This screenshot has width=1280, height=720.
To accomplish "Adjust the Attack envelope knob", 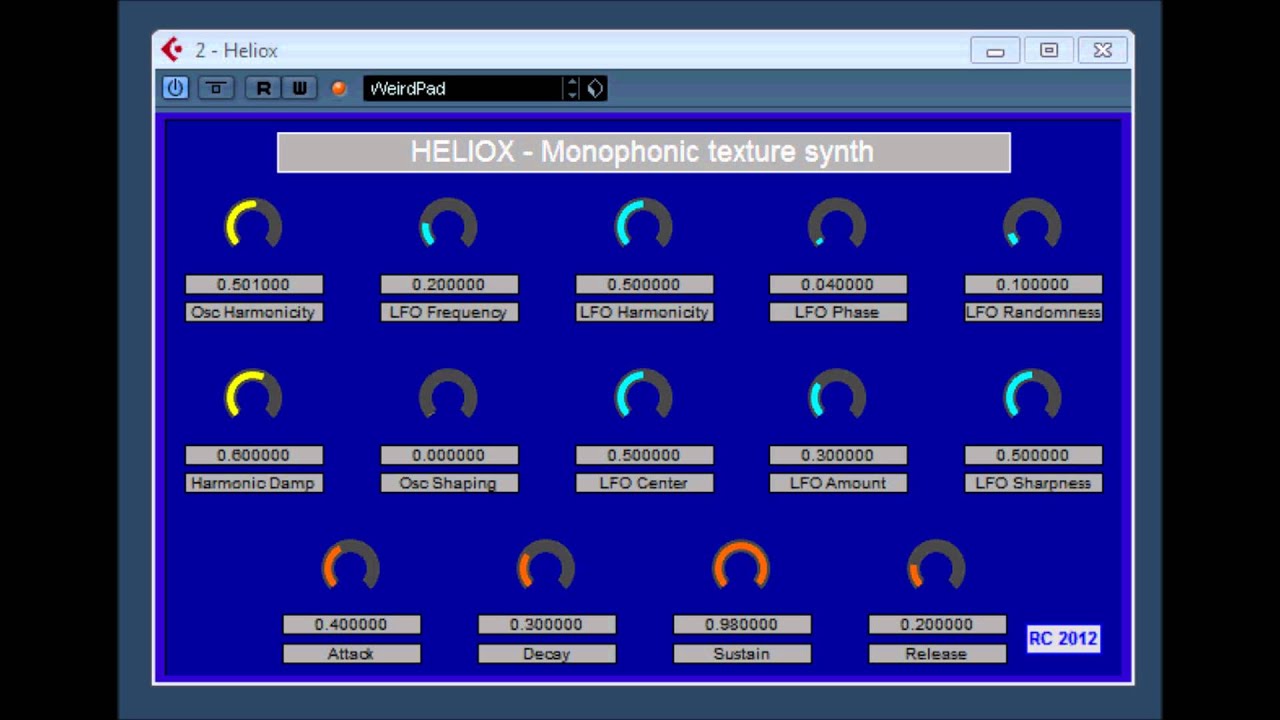I will [351, 567].
